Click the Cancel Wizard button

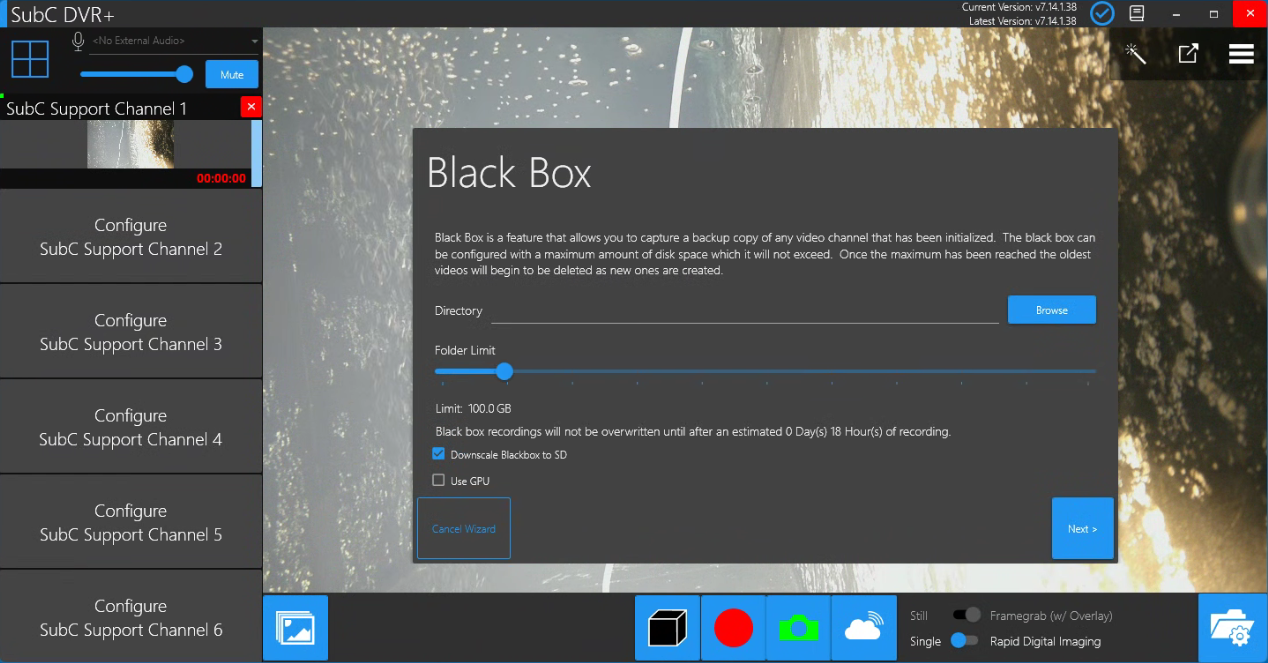[x=464, y=528]
